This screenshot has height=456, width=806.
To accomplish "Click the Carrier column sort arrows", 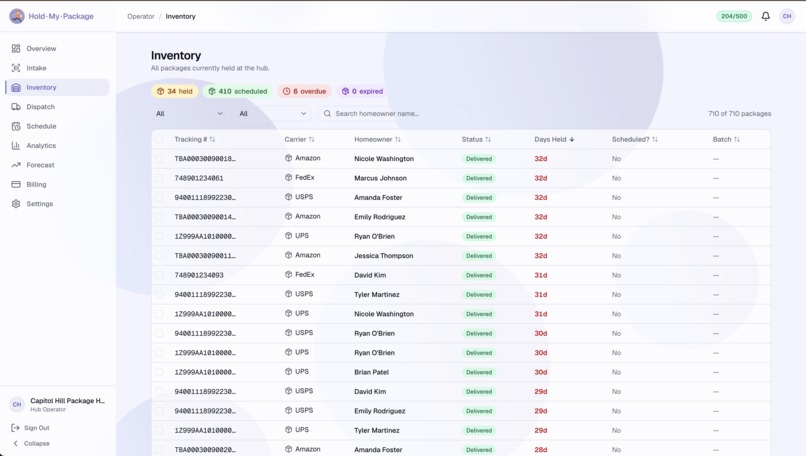I will click(x=312, y=139).
